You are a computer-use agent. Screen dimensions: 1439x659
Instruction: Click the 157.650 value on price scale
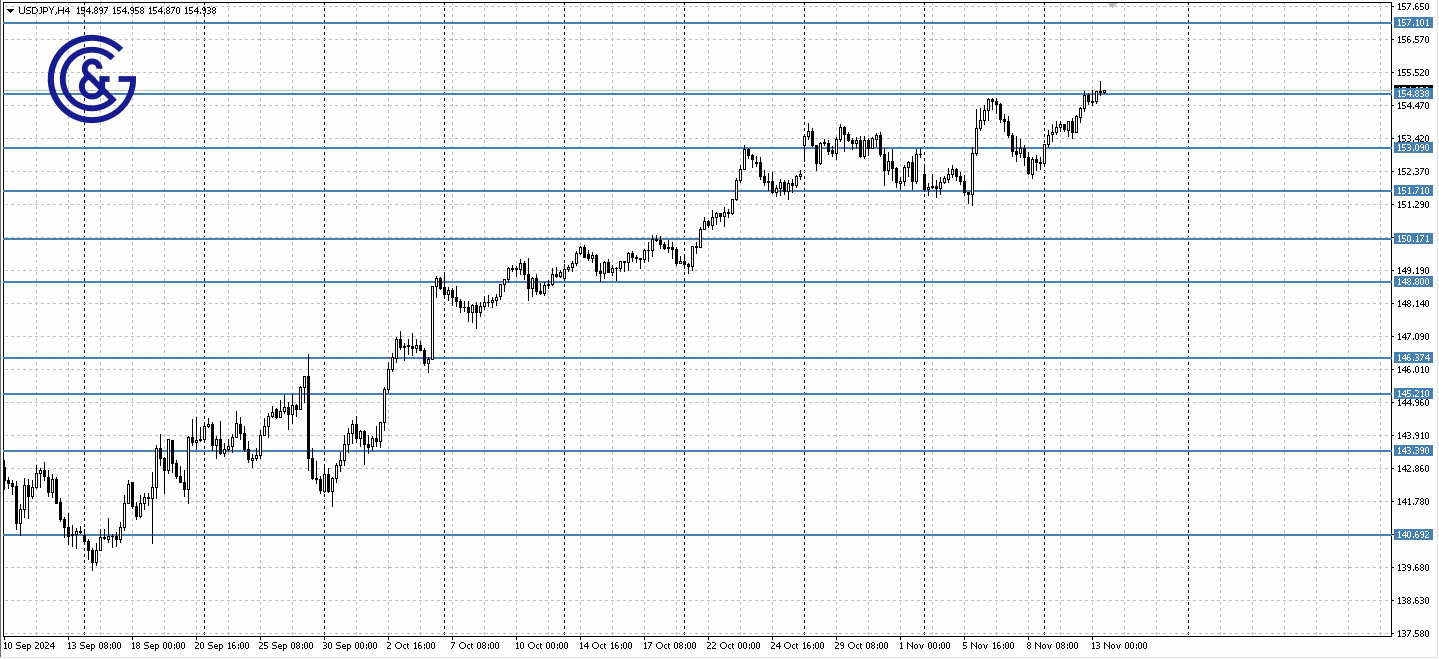click(1412, 6)
